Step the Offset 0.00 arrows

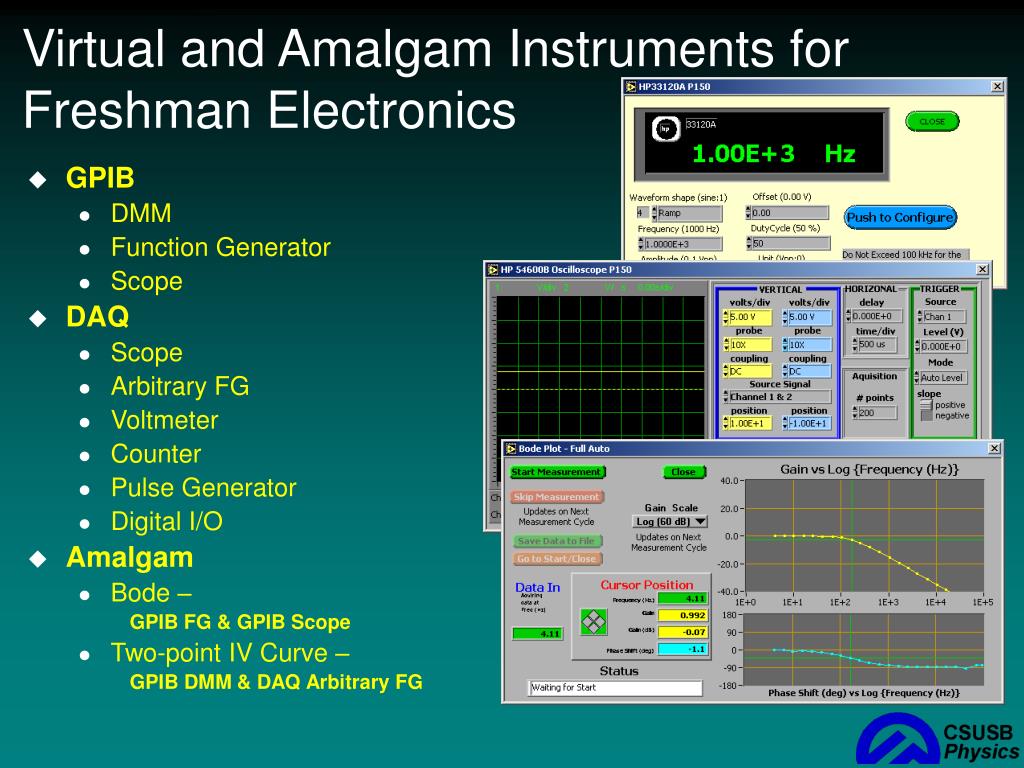pos(748,213)
